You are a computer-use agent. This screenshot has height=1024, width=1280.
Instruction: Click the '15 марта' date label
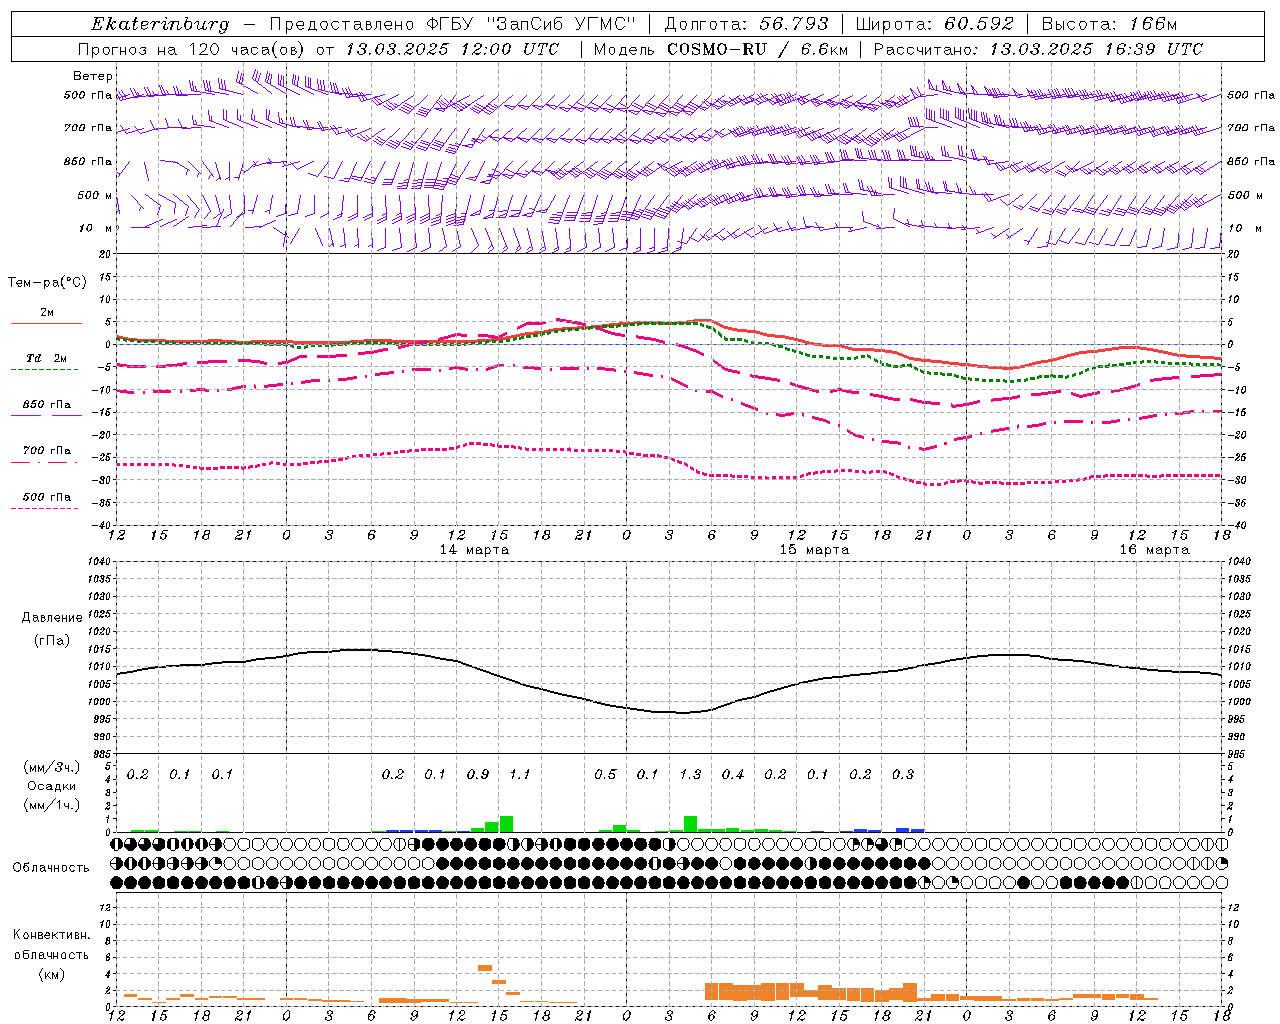(x=814, y=550)
